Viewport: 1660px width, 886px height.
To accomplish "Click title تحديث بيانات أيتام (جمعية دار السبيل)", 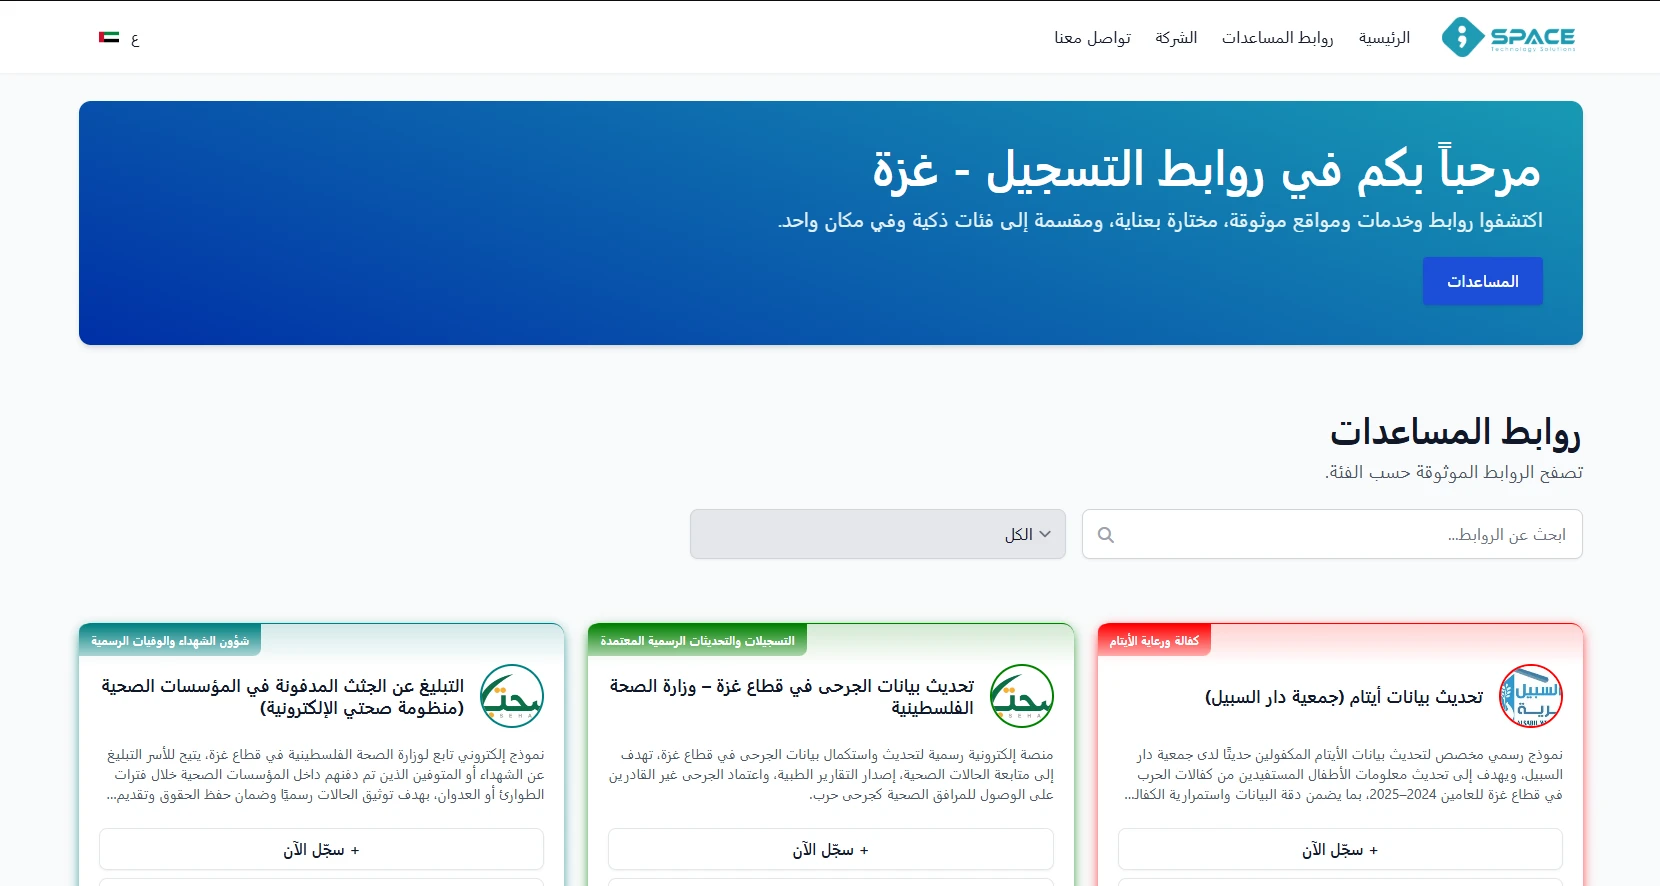I will click(x=1344, y=697).
